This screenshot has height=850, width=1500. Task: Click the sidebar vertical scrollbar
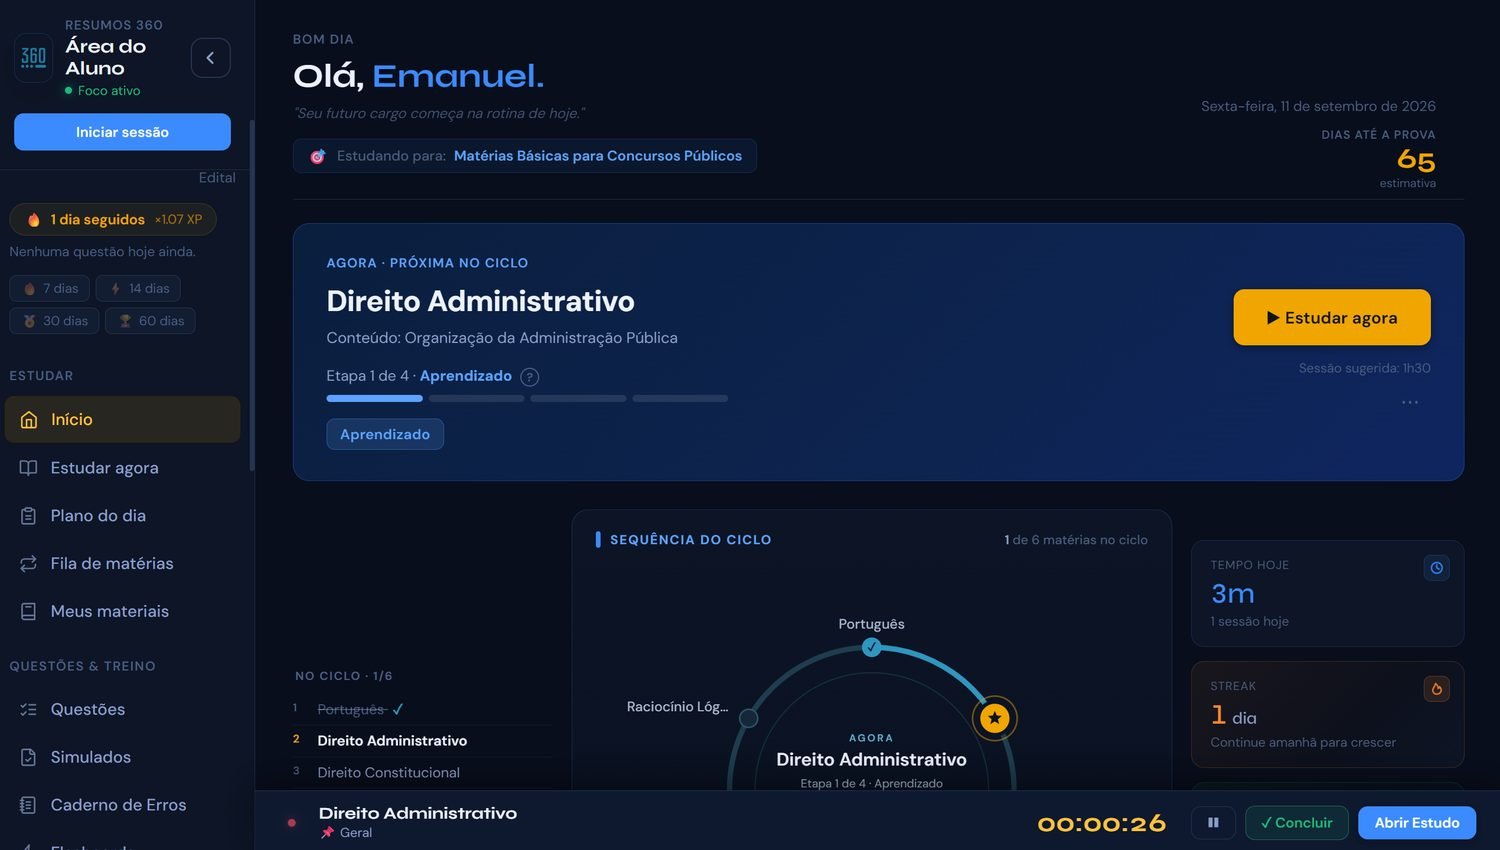coord(252,295)
